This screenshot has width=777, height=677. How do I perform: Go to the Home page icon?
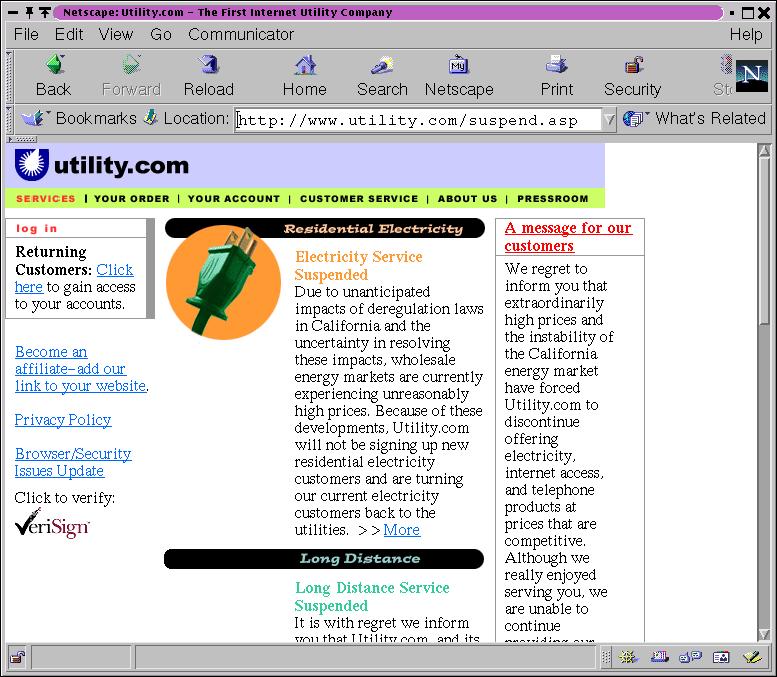click(x=305, y=65)
